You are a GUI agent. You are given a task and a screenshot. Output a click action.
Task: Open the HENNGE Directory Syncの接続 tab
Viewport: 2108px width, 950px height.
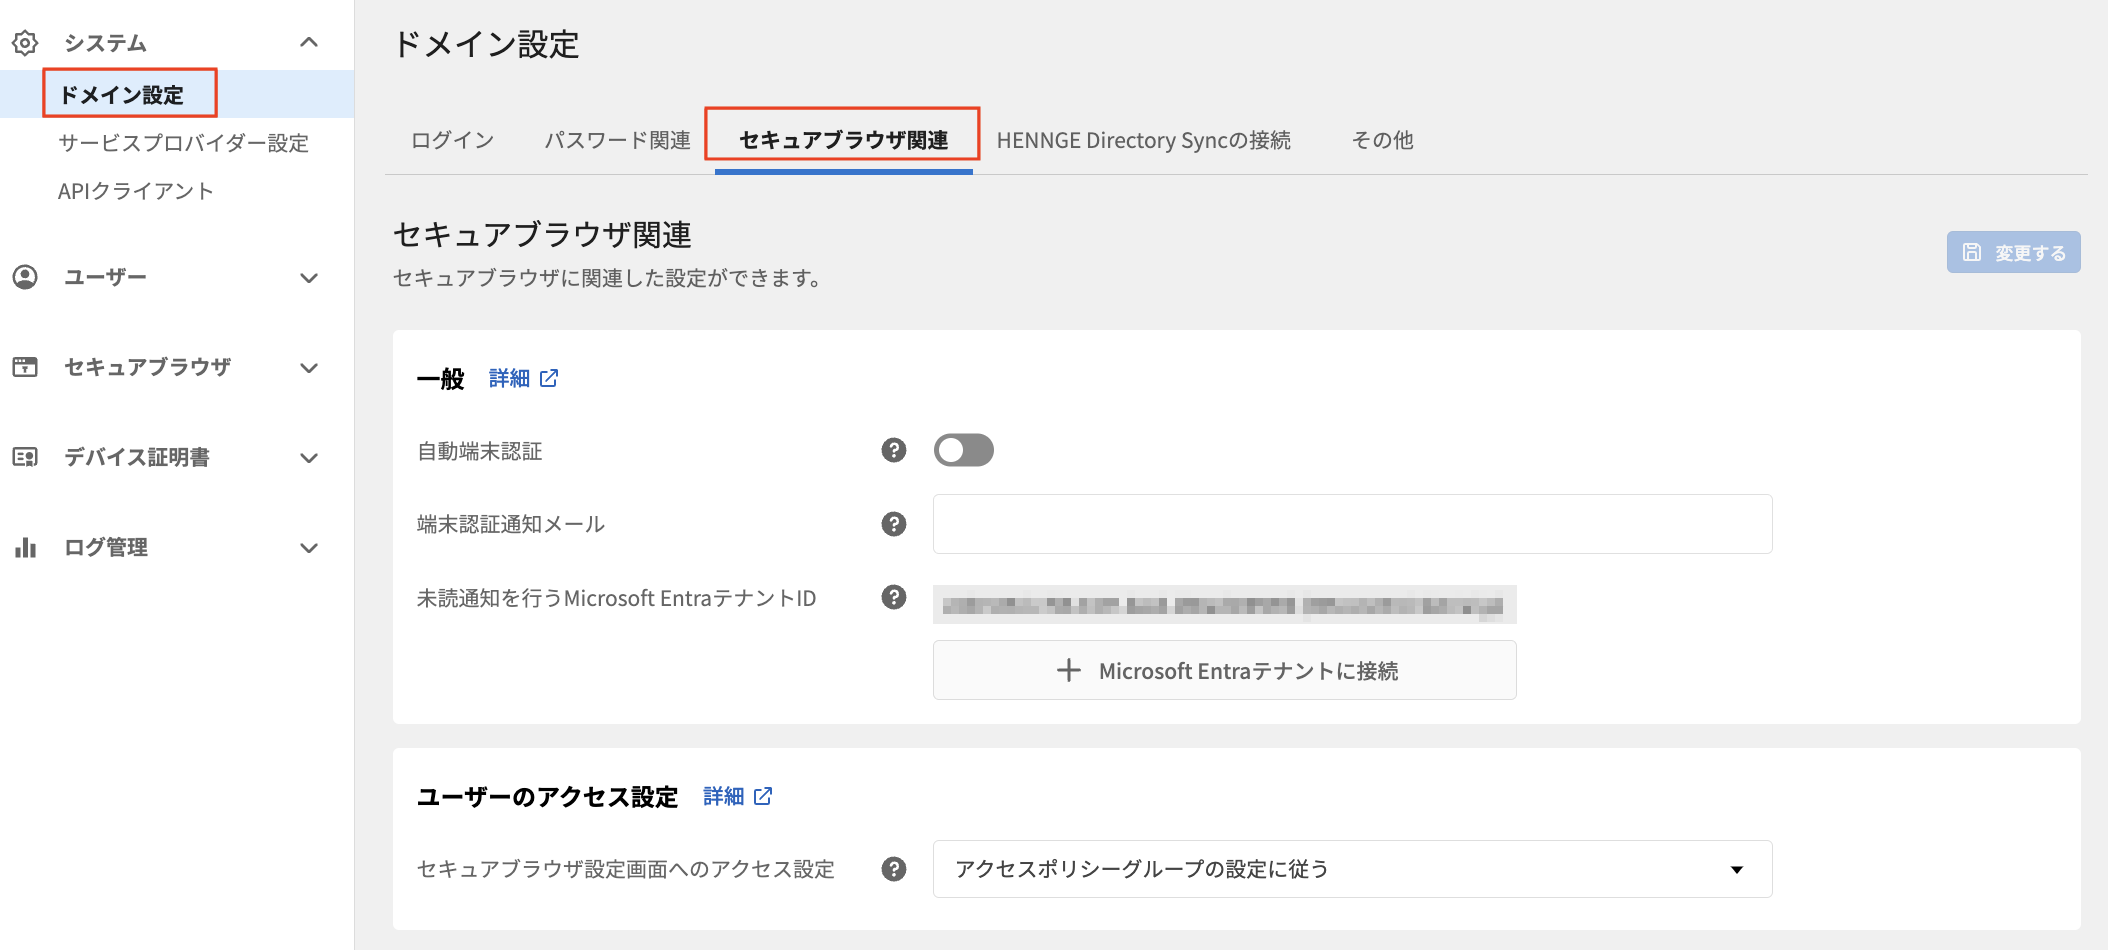pos(1143,140)
